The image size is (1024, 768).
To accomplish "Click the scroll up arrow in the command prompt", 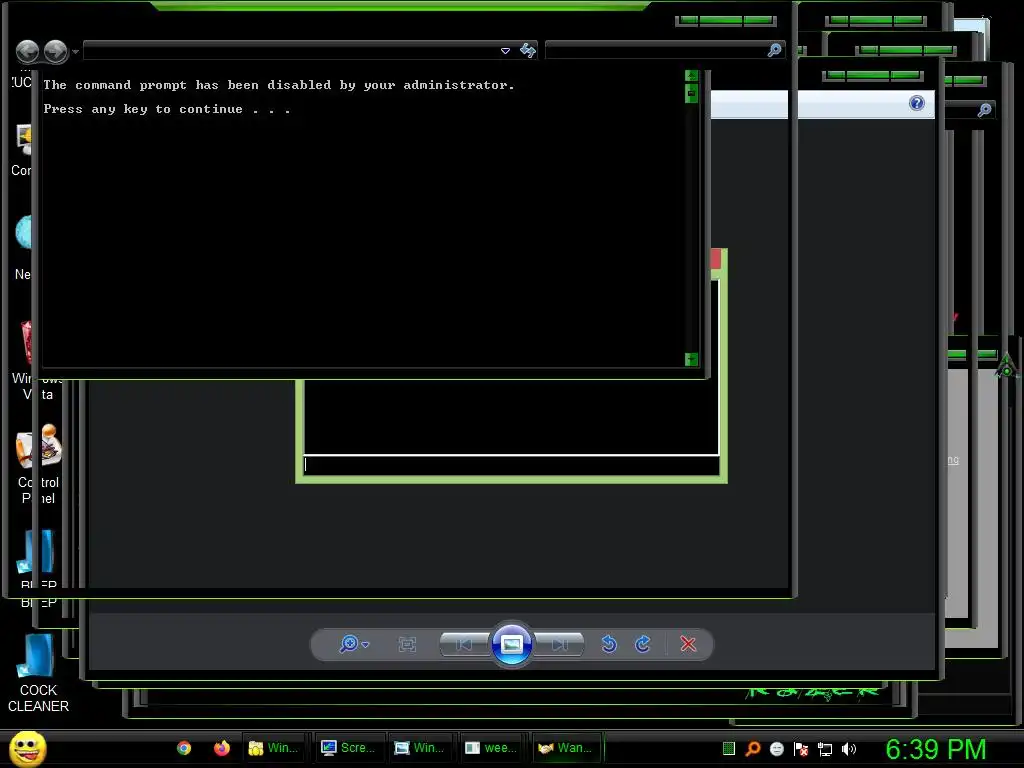I will point(692,76).
